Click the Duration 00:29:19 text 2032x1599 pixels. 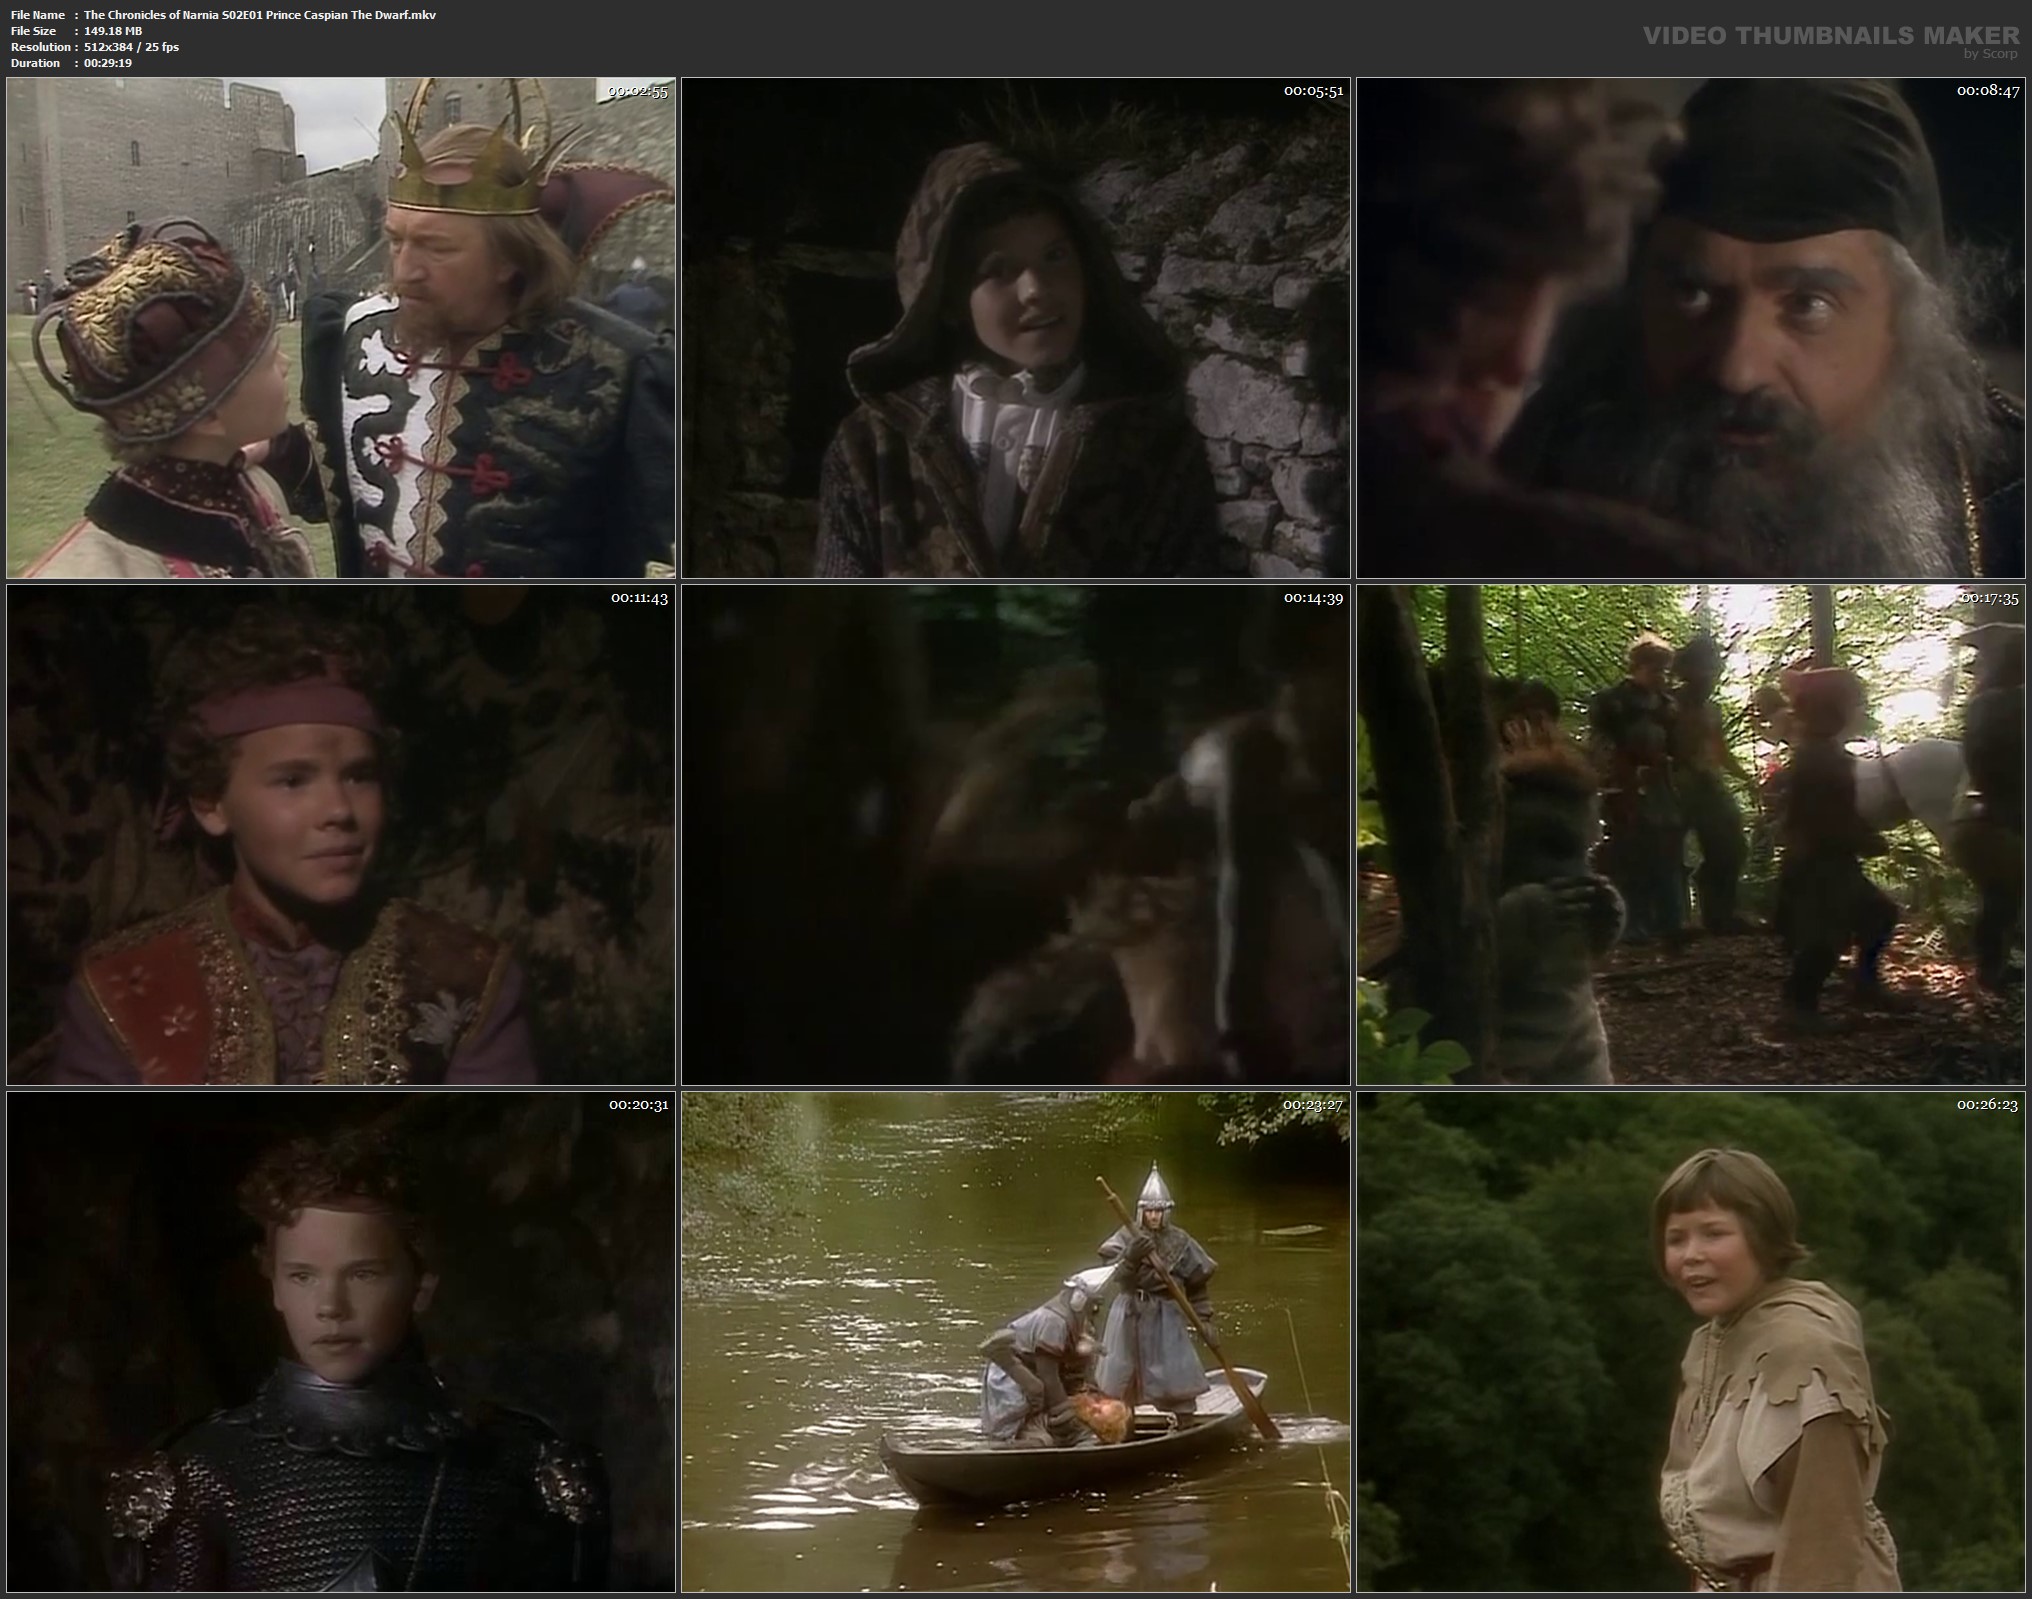pos(108,63)
